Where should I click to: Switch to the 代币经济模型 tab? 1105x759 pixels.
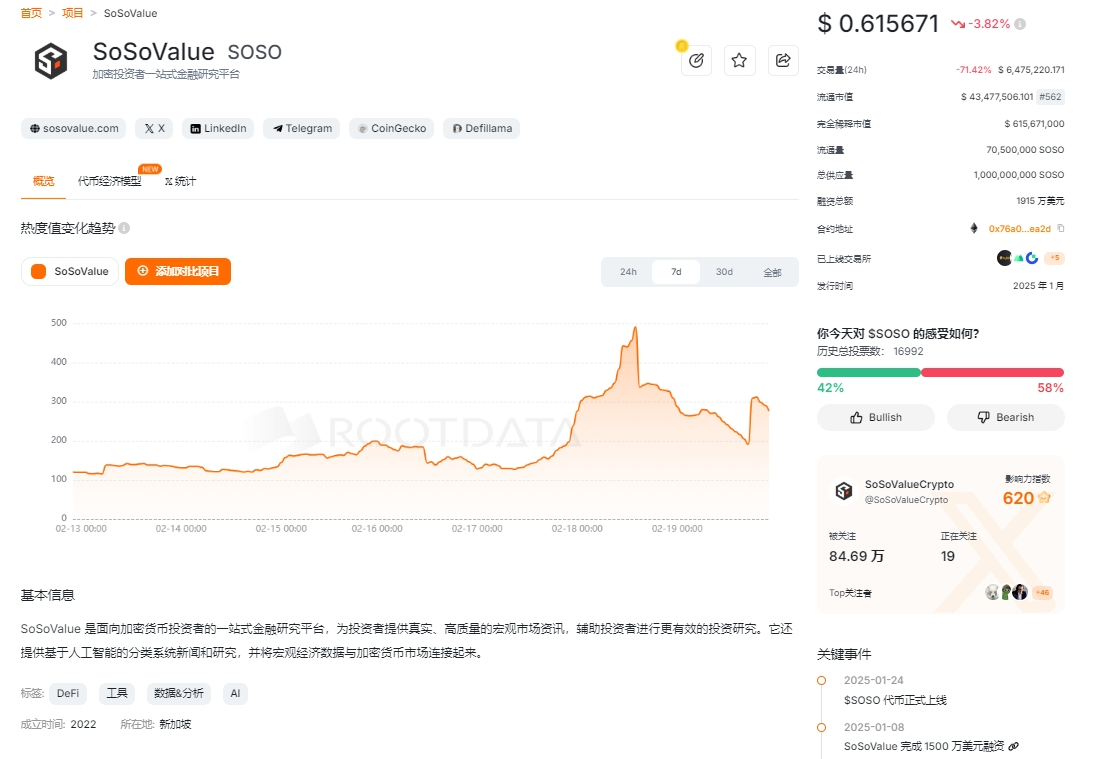coord(109,181)
